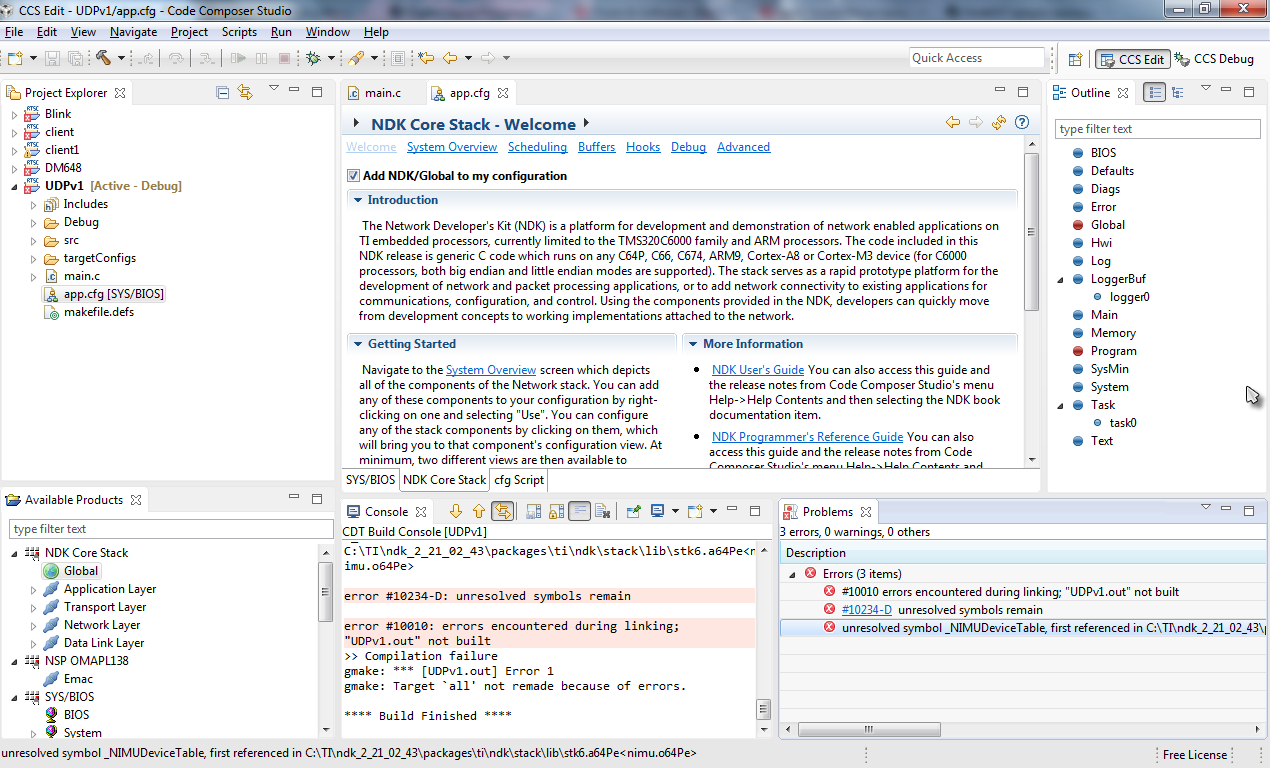
Task: Expand Application Layer in Available Products
Action: (34, 589)
